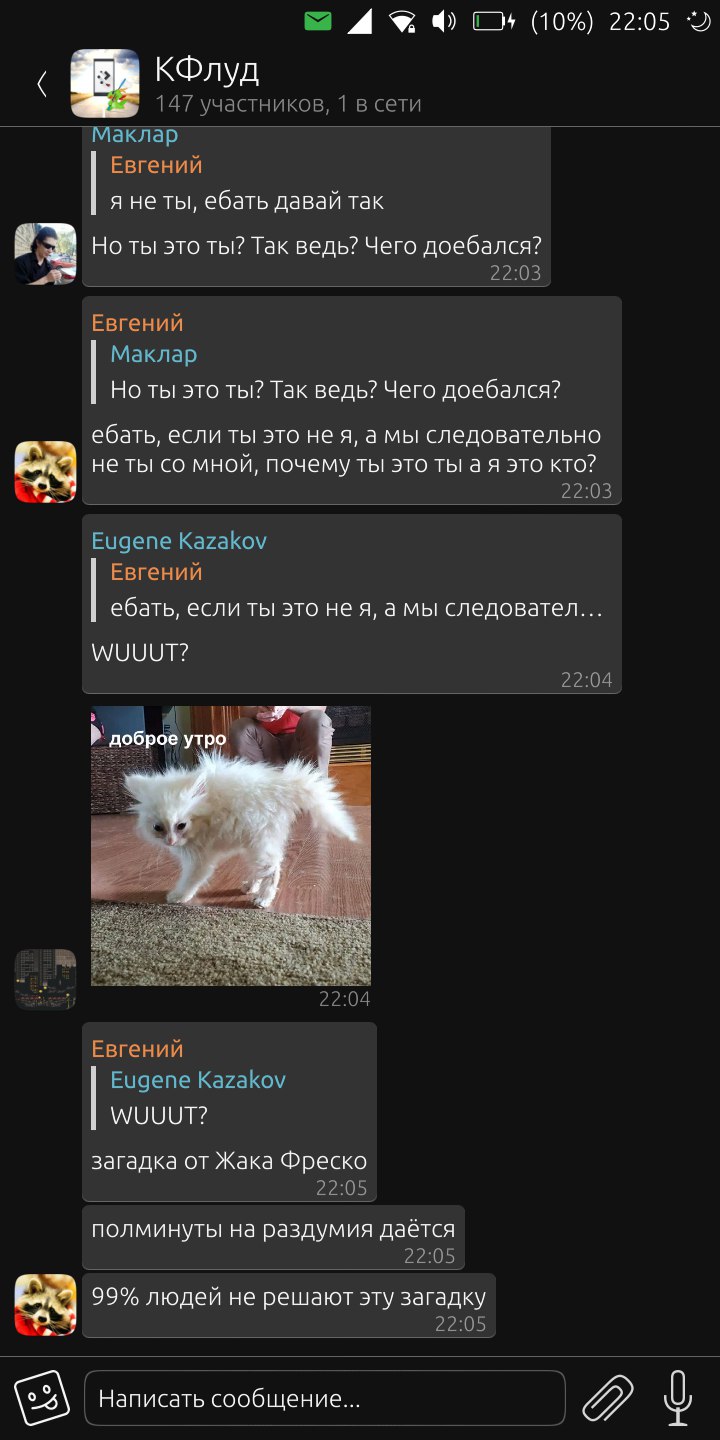This screenshot has height=1440, width=720.
Task: Check the mail notification icon in status bar
Action: [x=318, y=21]
